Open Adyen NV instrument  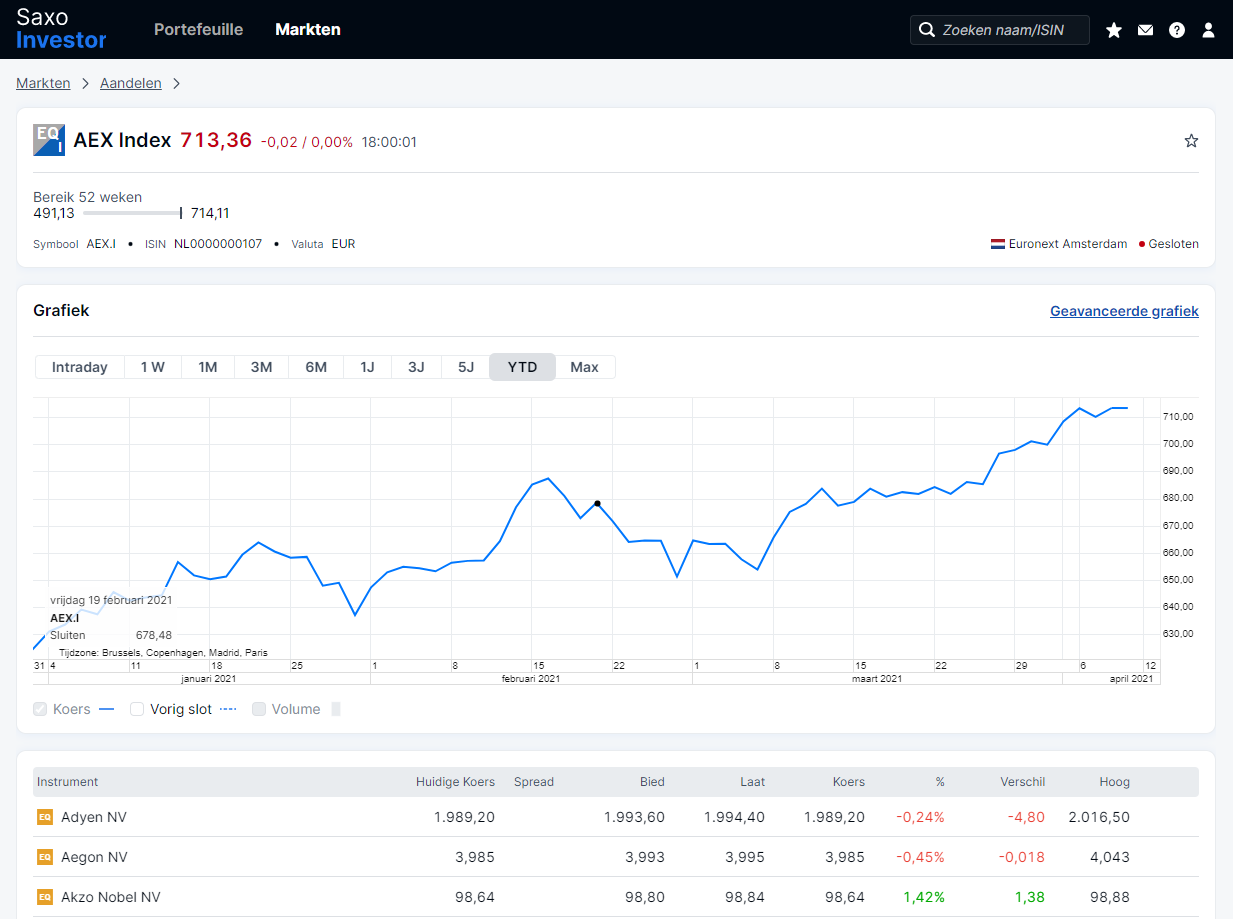(x=94, y=817)
